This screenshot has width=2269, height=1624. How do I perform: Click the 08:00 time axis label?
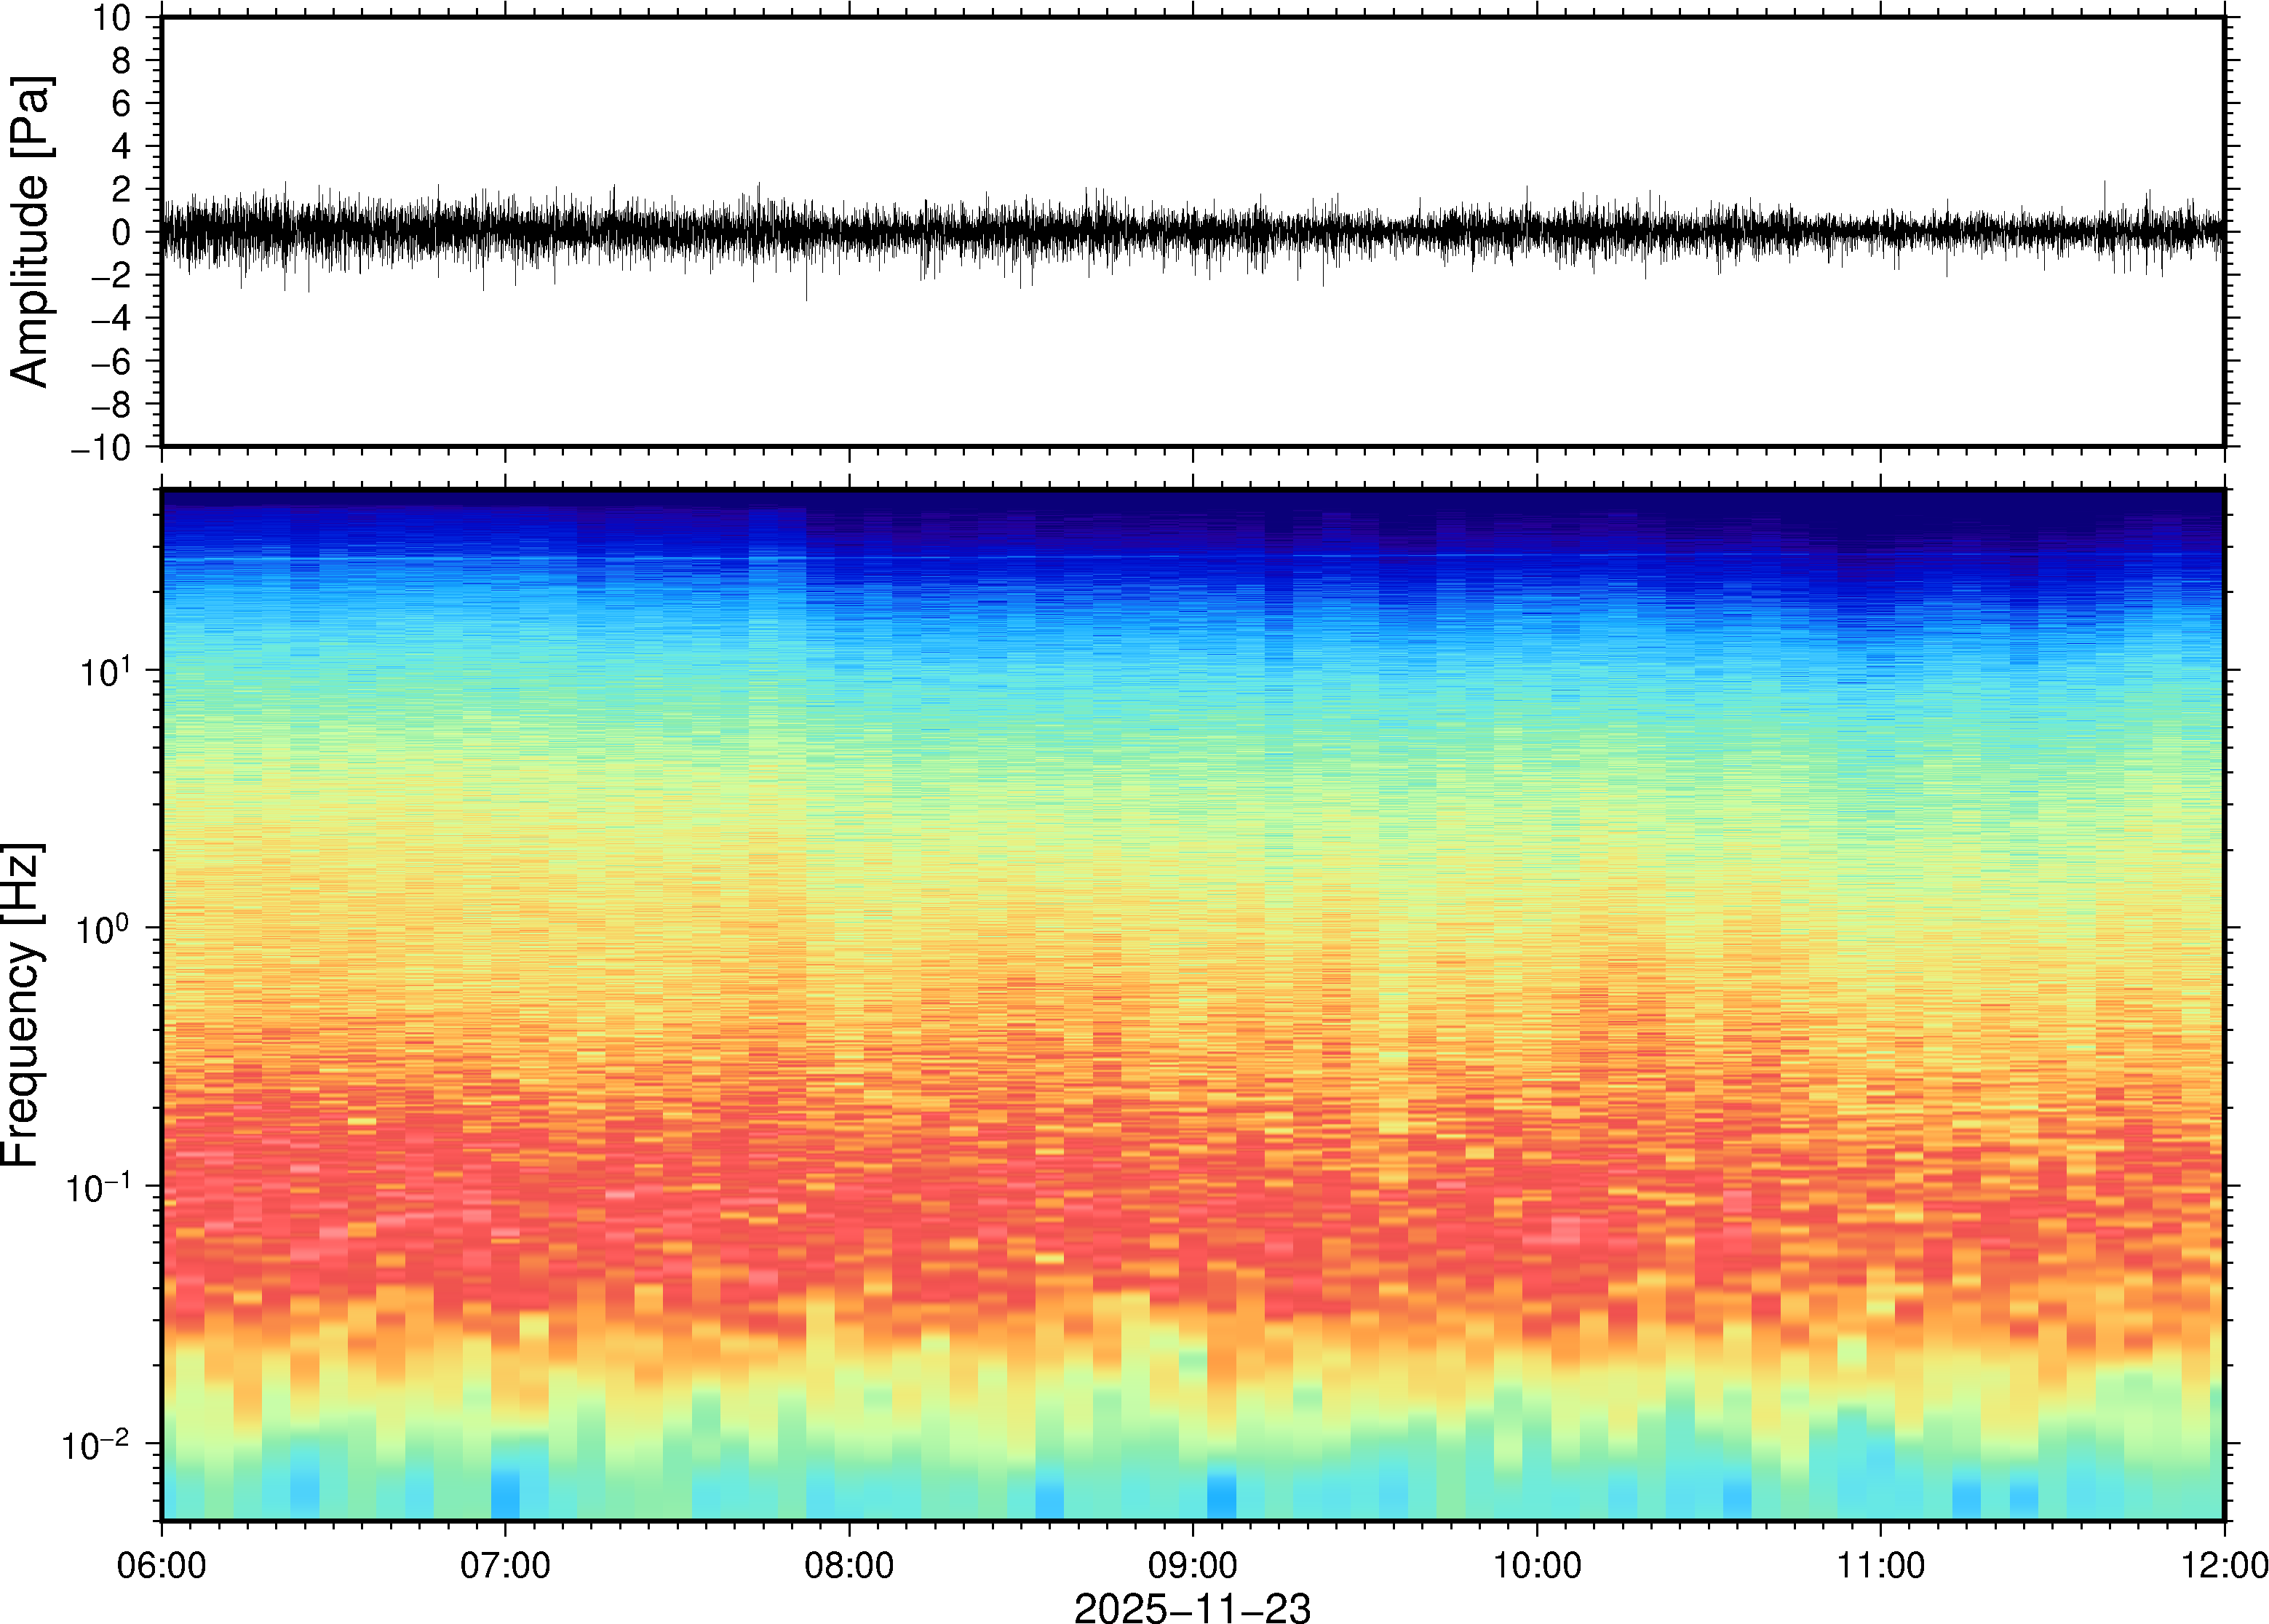(849, 1565)
